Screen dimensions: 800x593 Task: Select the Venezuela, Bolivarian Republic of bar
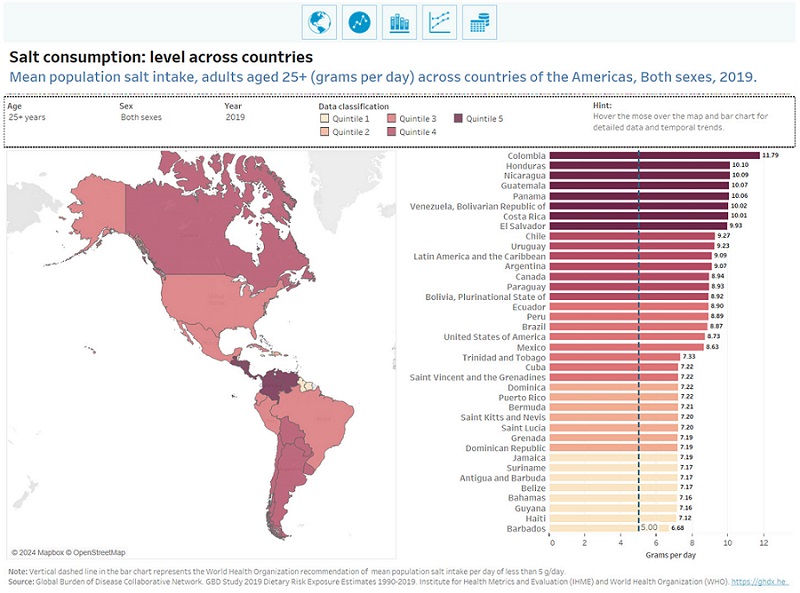pyautogui.click(x=639, y=206)
